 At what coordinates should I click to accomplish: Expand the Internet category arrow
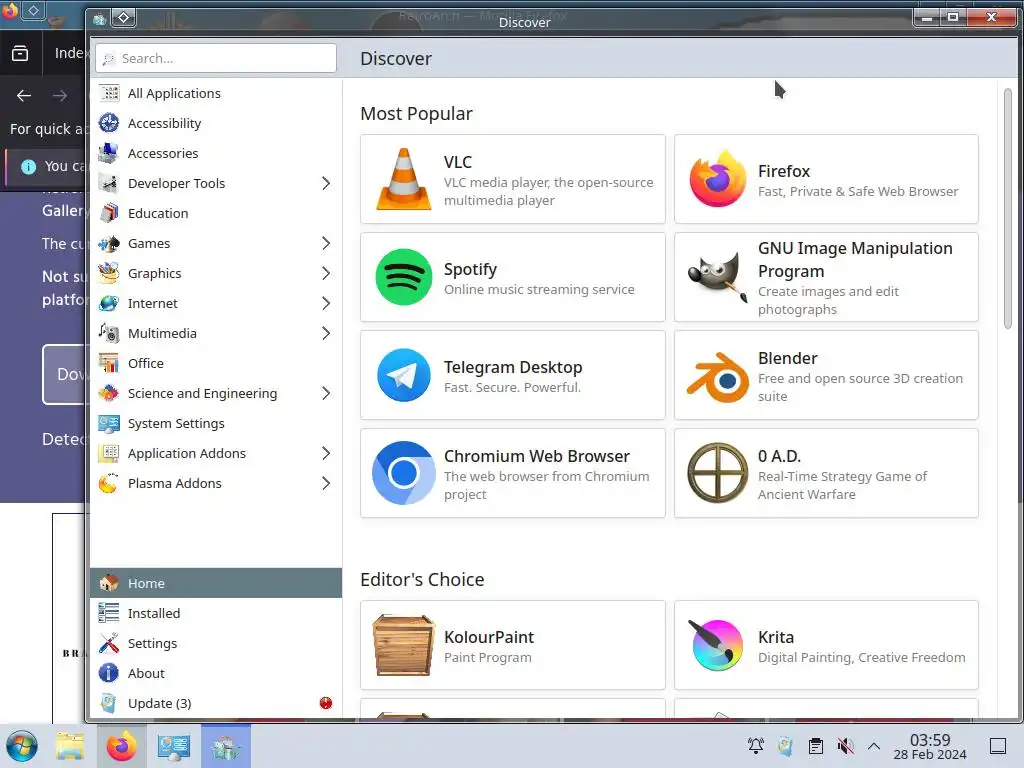[x=326, y=304]
